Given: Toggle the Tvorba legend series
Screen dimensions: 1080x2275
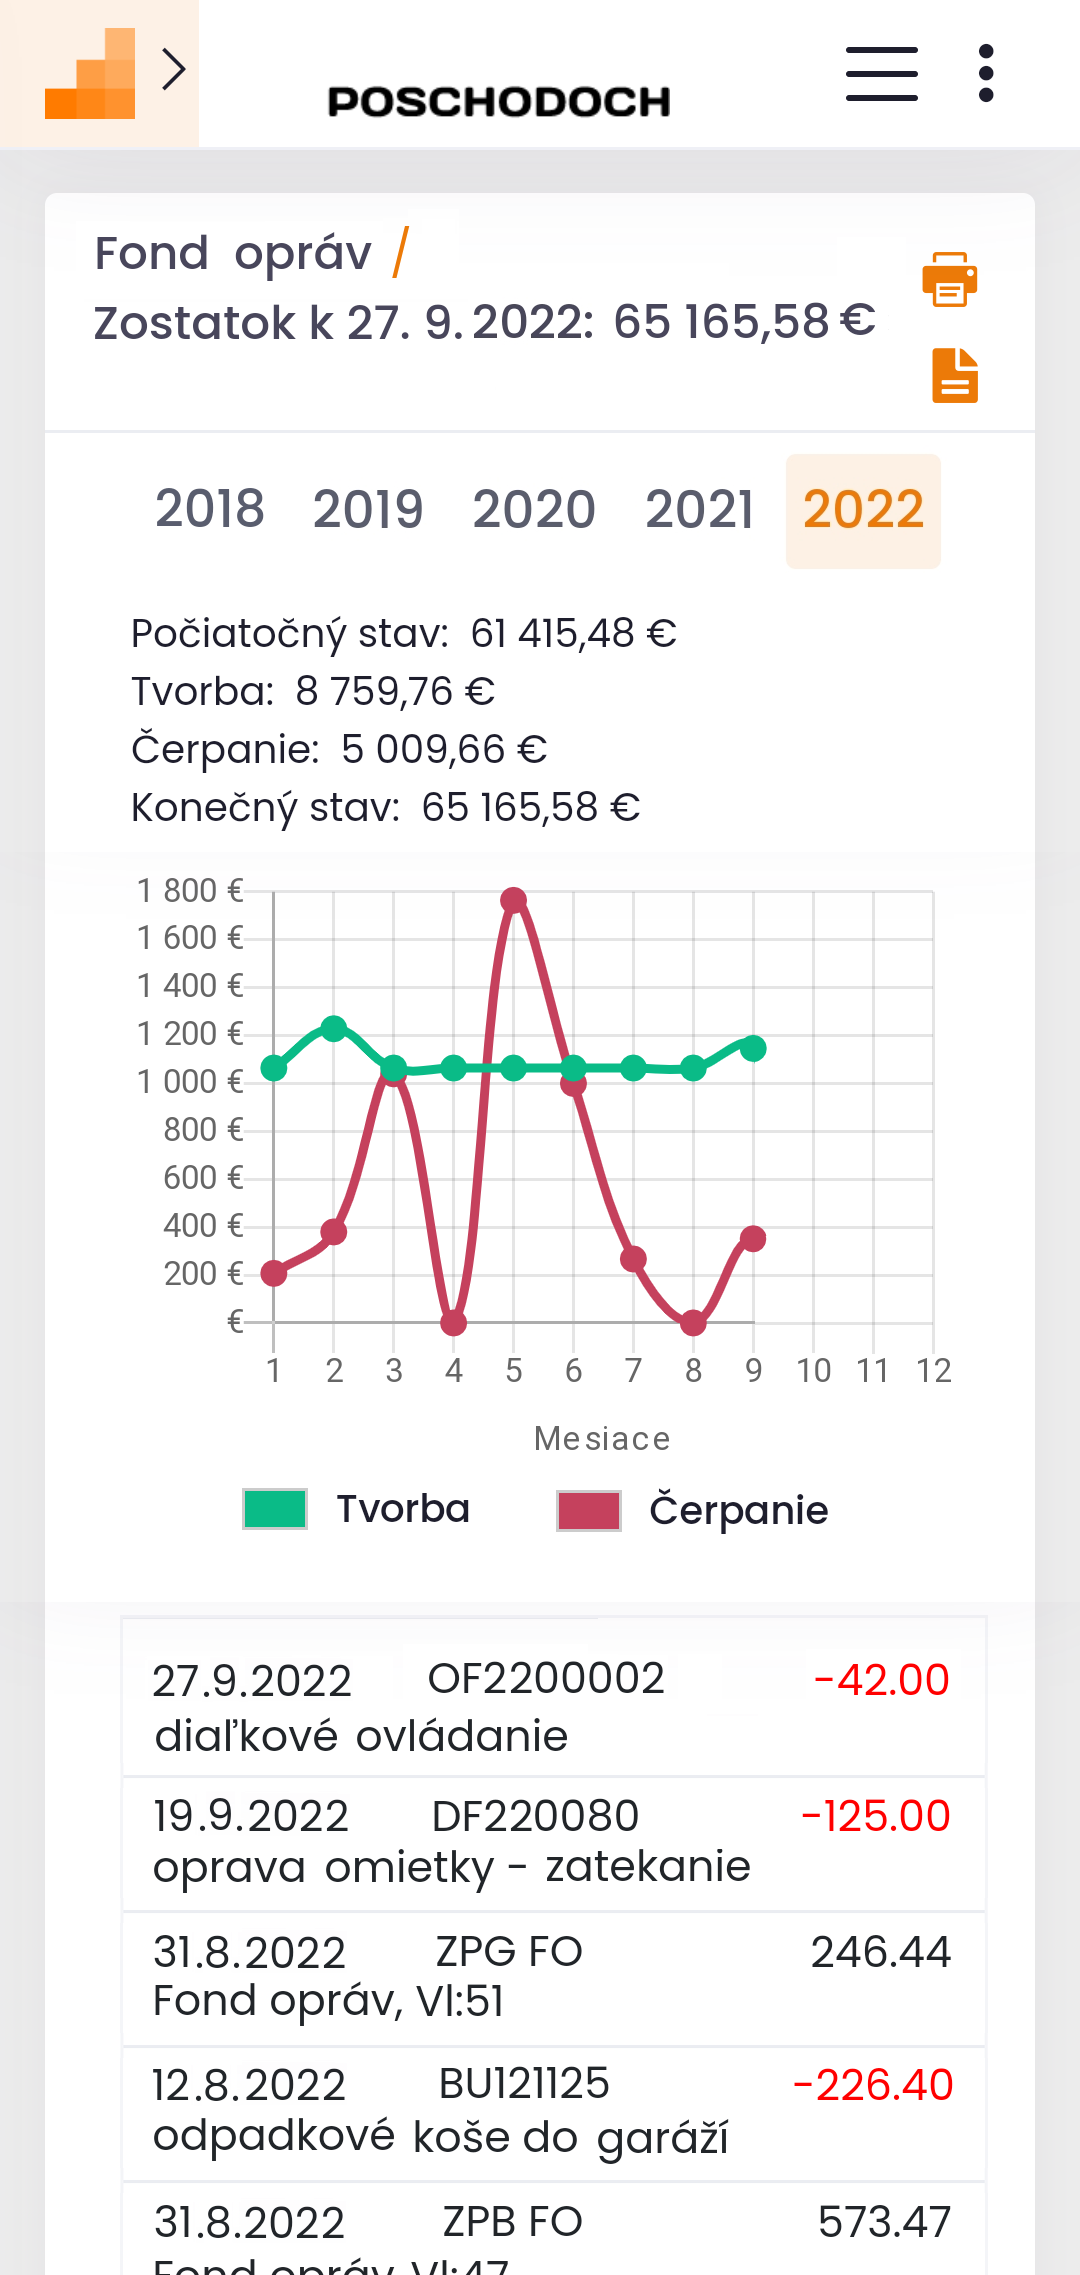Looking at the screenshot, I should coord(403,1509).
